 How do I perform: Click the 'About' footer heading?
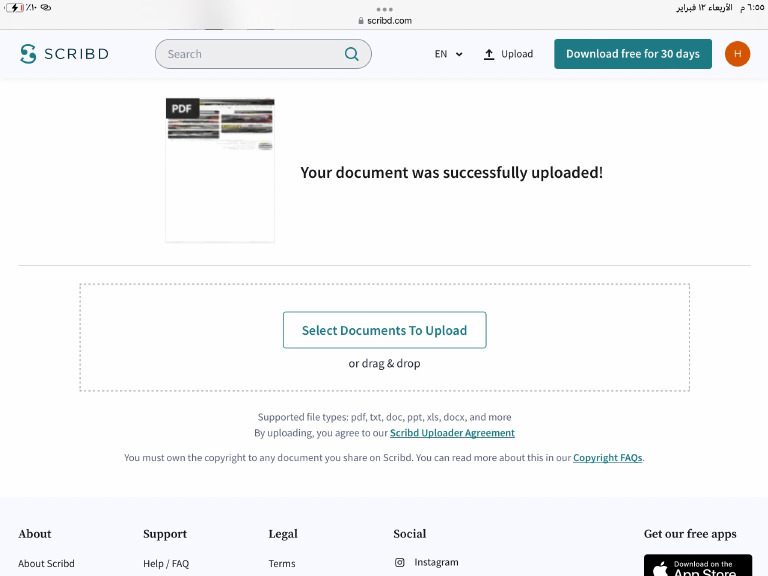click(x=35, y=534)
